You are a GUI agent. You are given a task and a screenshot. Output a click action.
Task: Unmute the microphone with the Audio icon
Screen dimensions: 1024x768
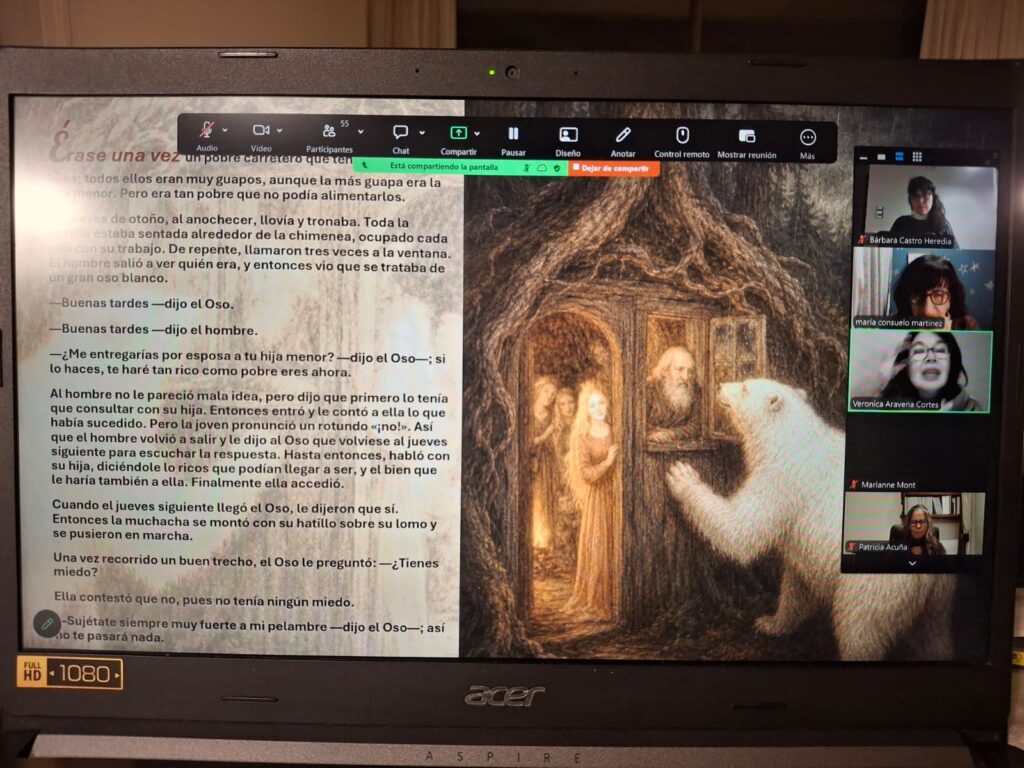pos(207,129)
